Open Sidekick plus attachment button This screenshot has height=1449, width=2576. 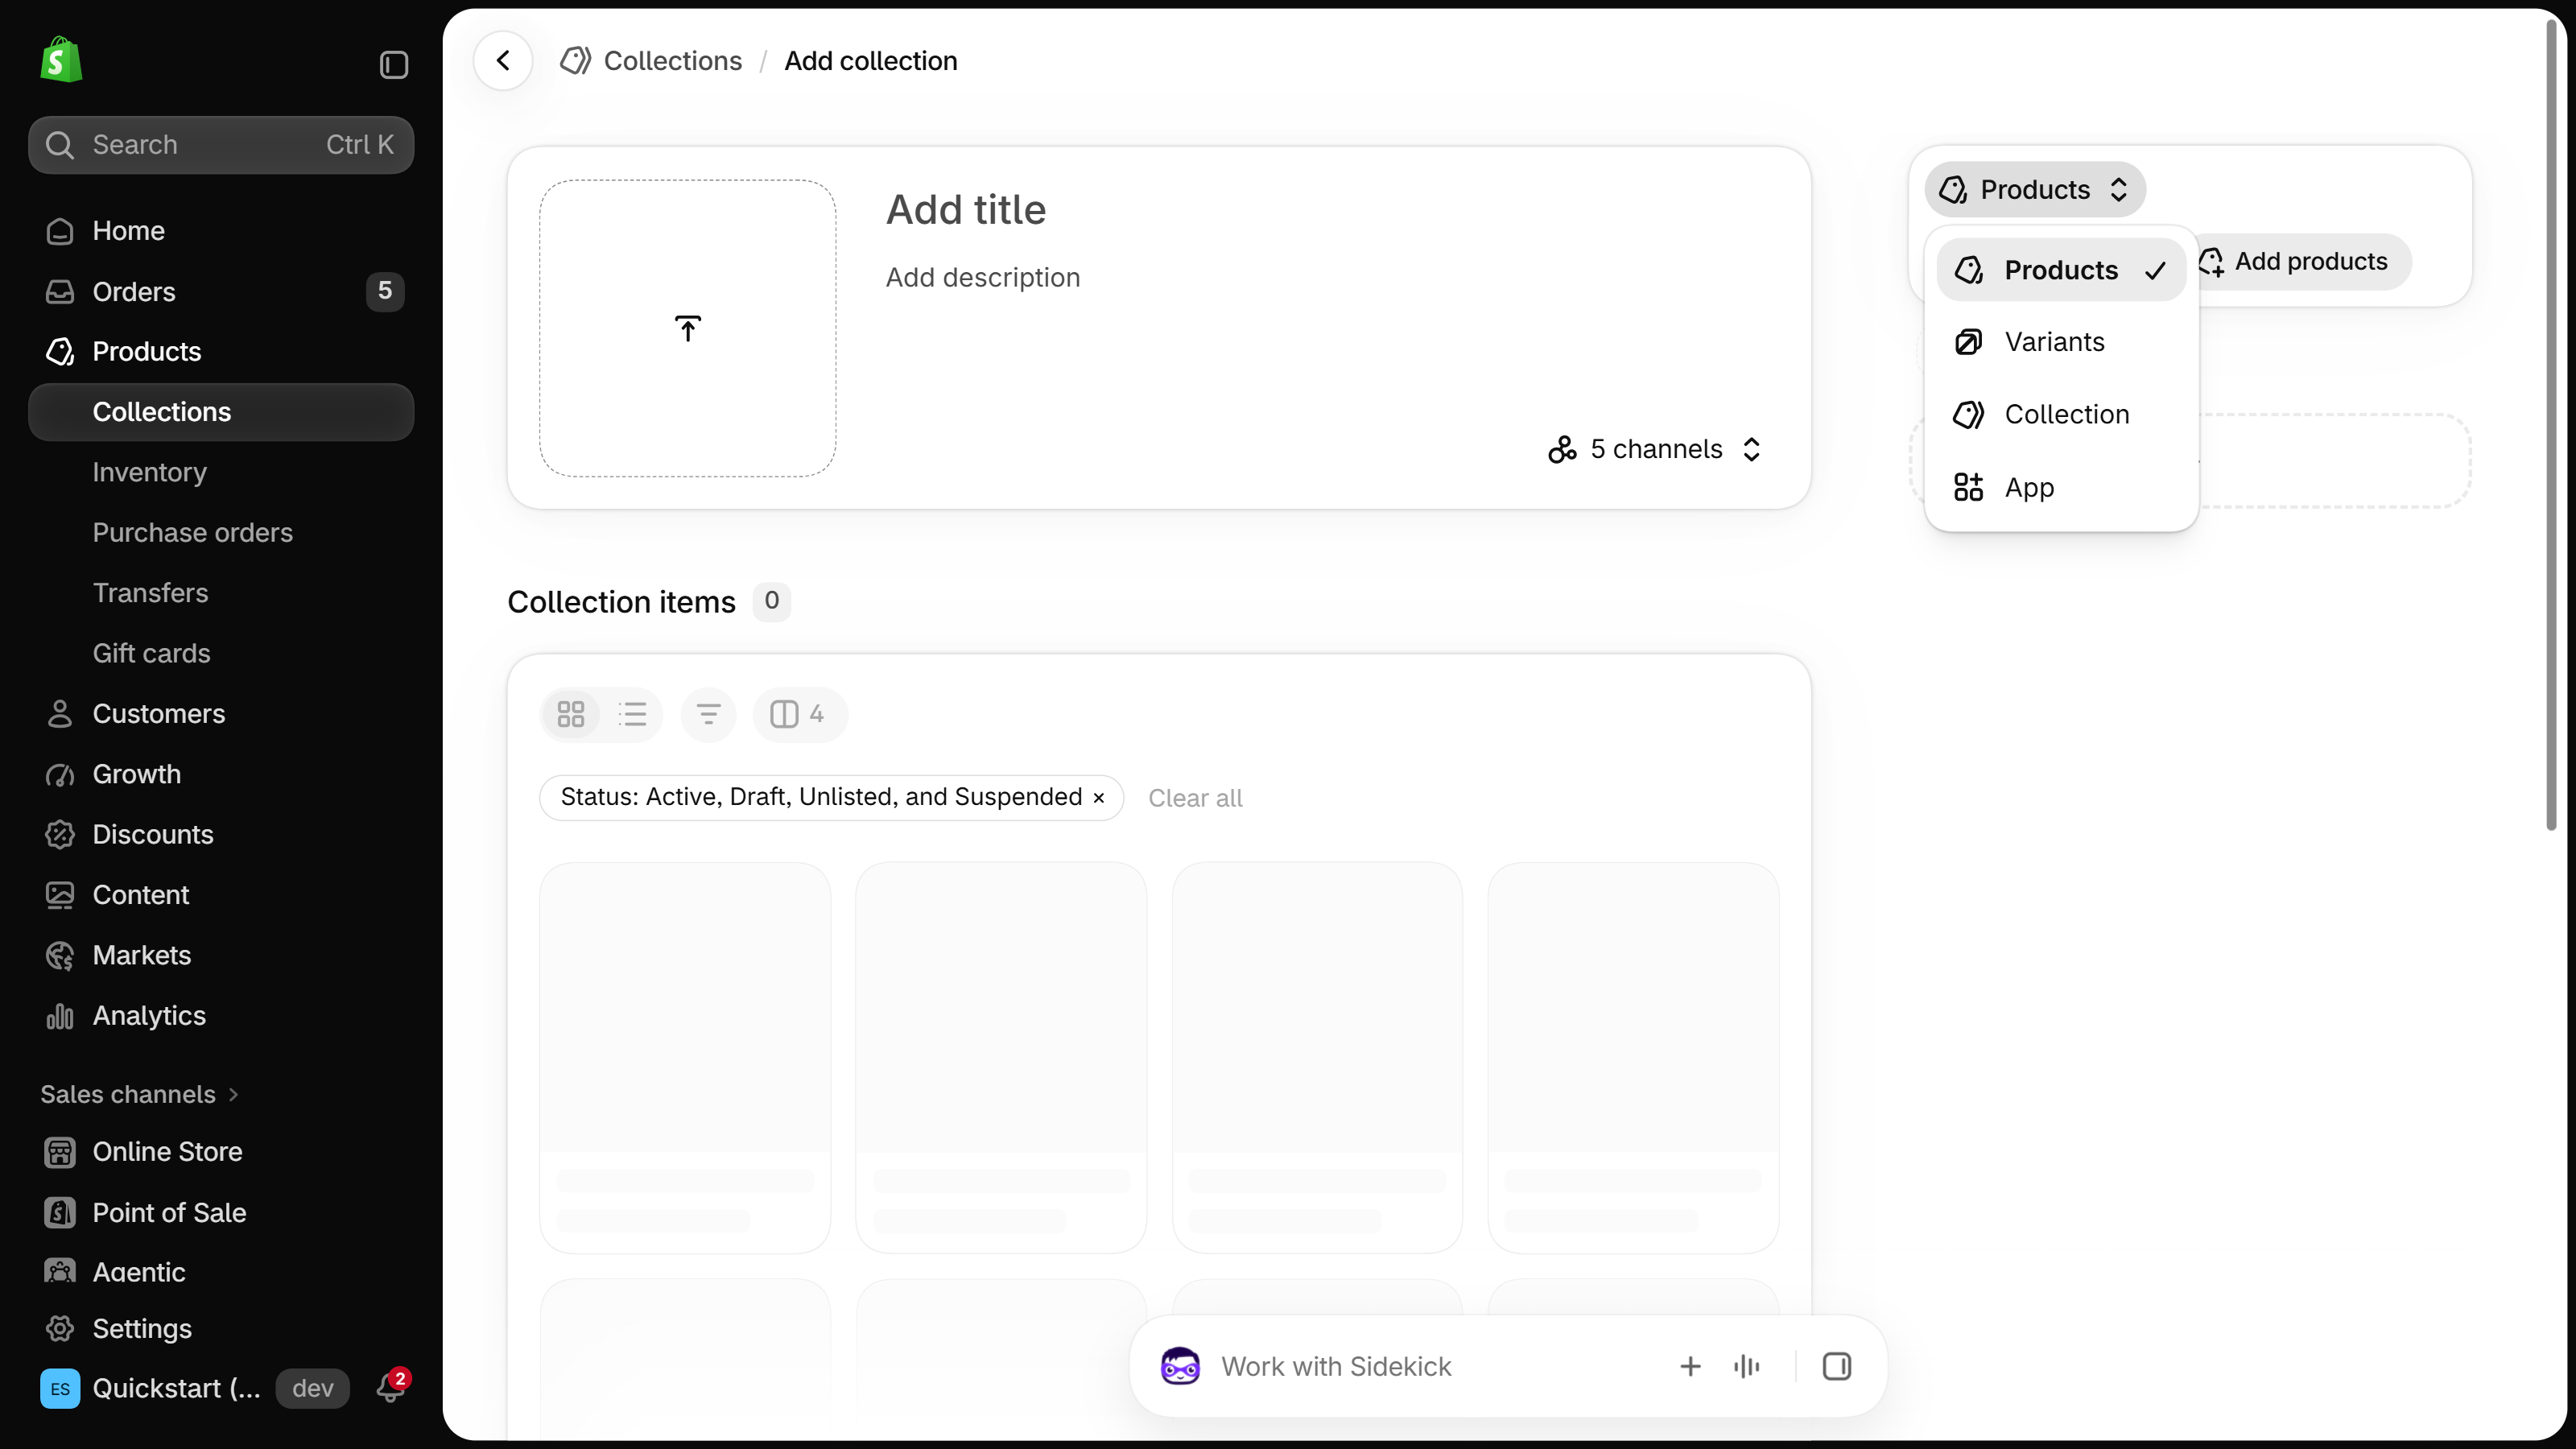[1690, 1366]
